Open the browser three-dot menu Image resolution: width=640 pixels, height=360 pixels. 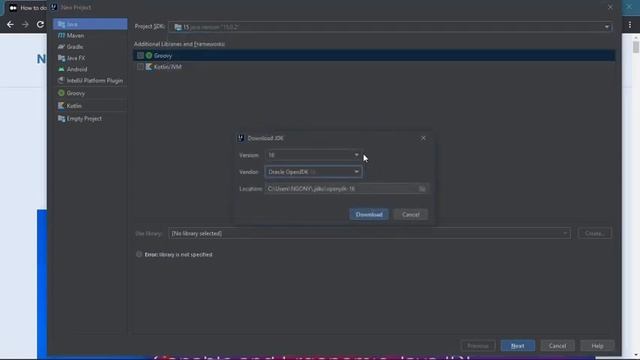(x=630, y=25)
